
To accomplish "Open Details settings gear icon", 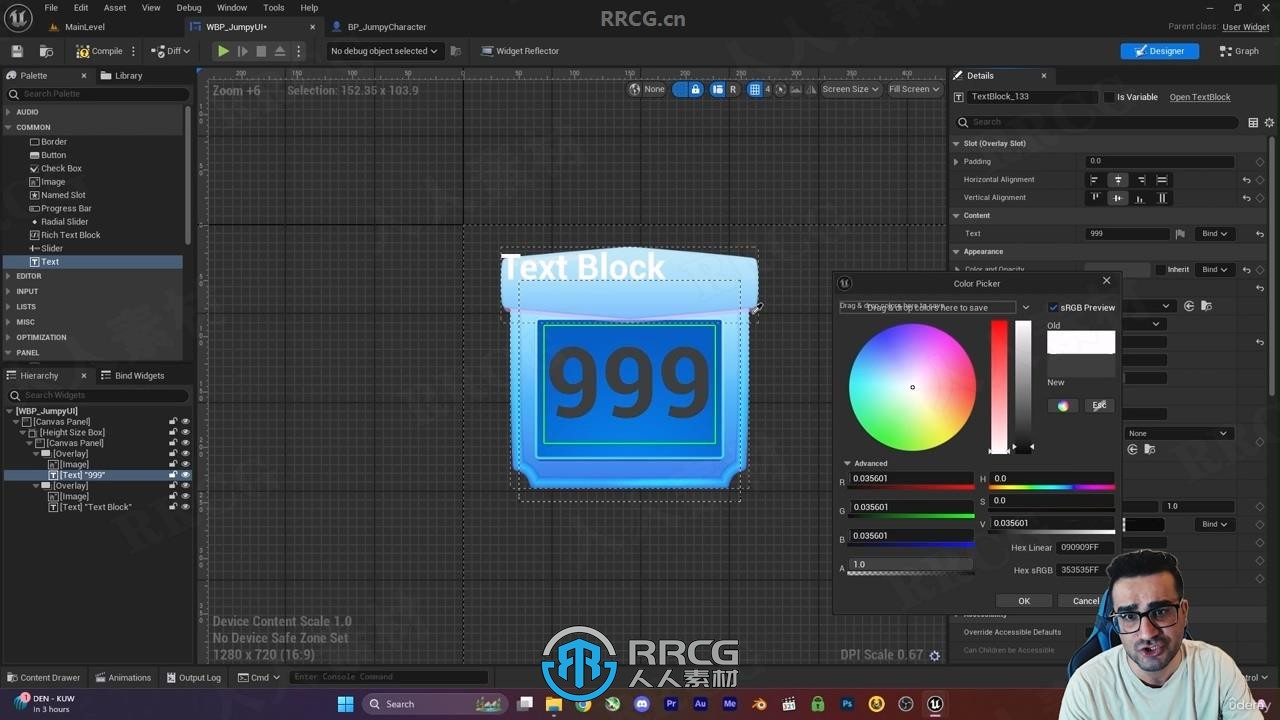I will click(x=1270, y=122).
